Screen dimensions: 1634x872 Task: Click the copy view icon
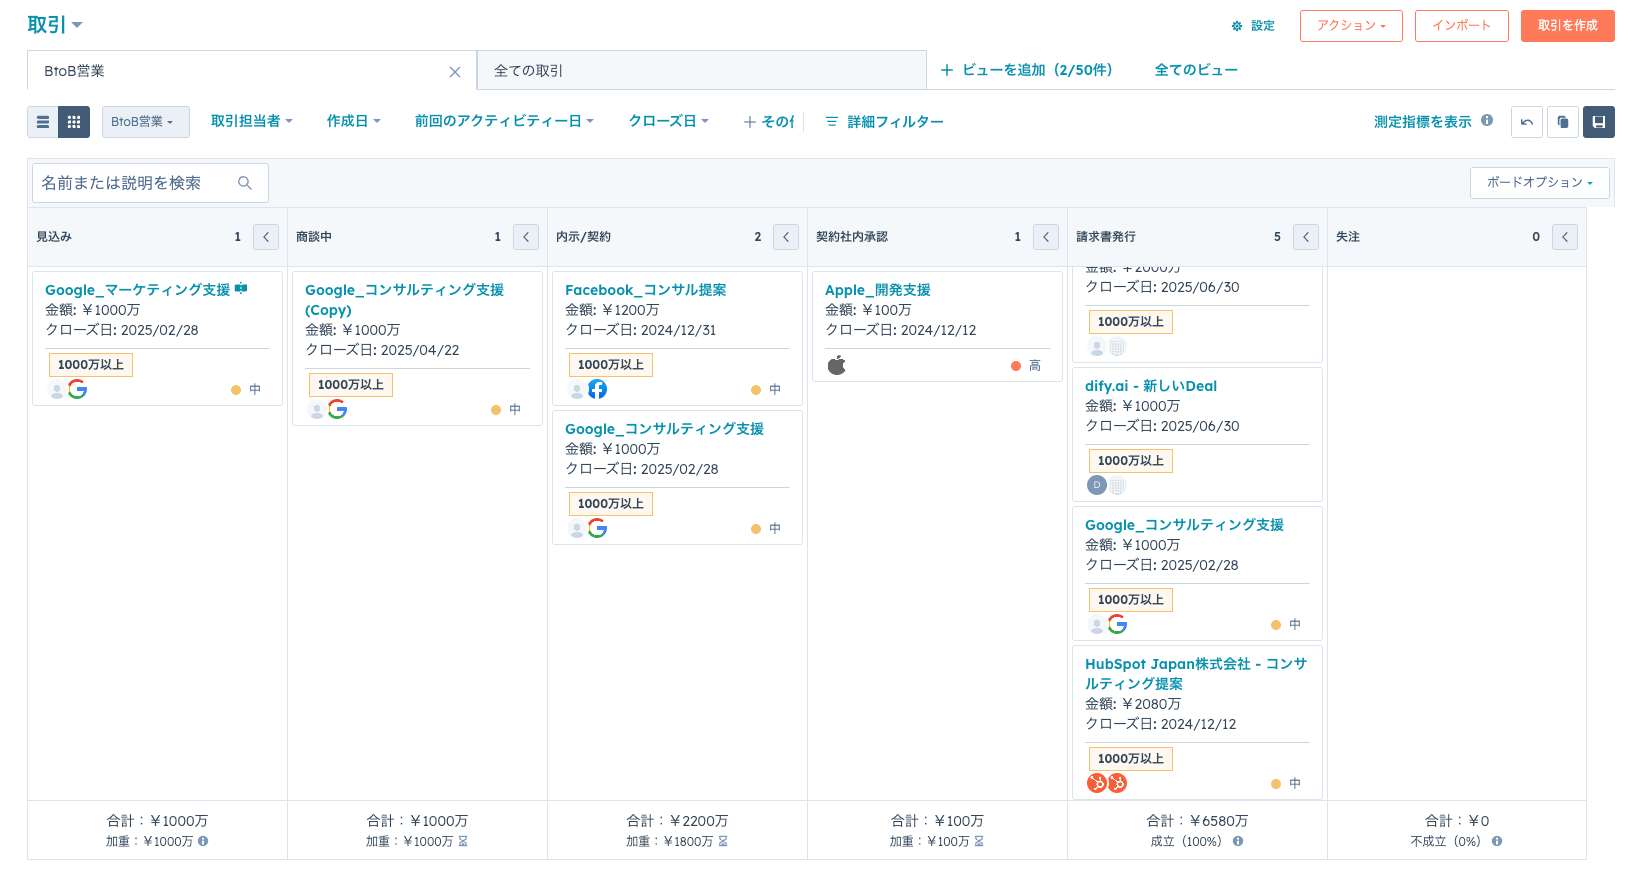tap(1563, 122)
